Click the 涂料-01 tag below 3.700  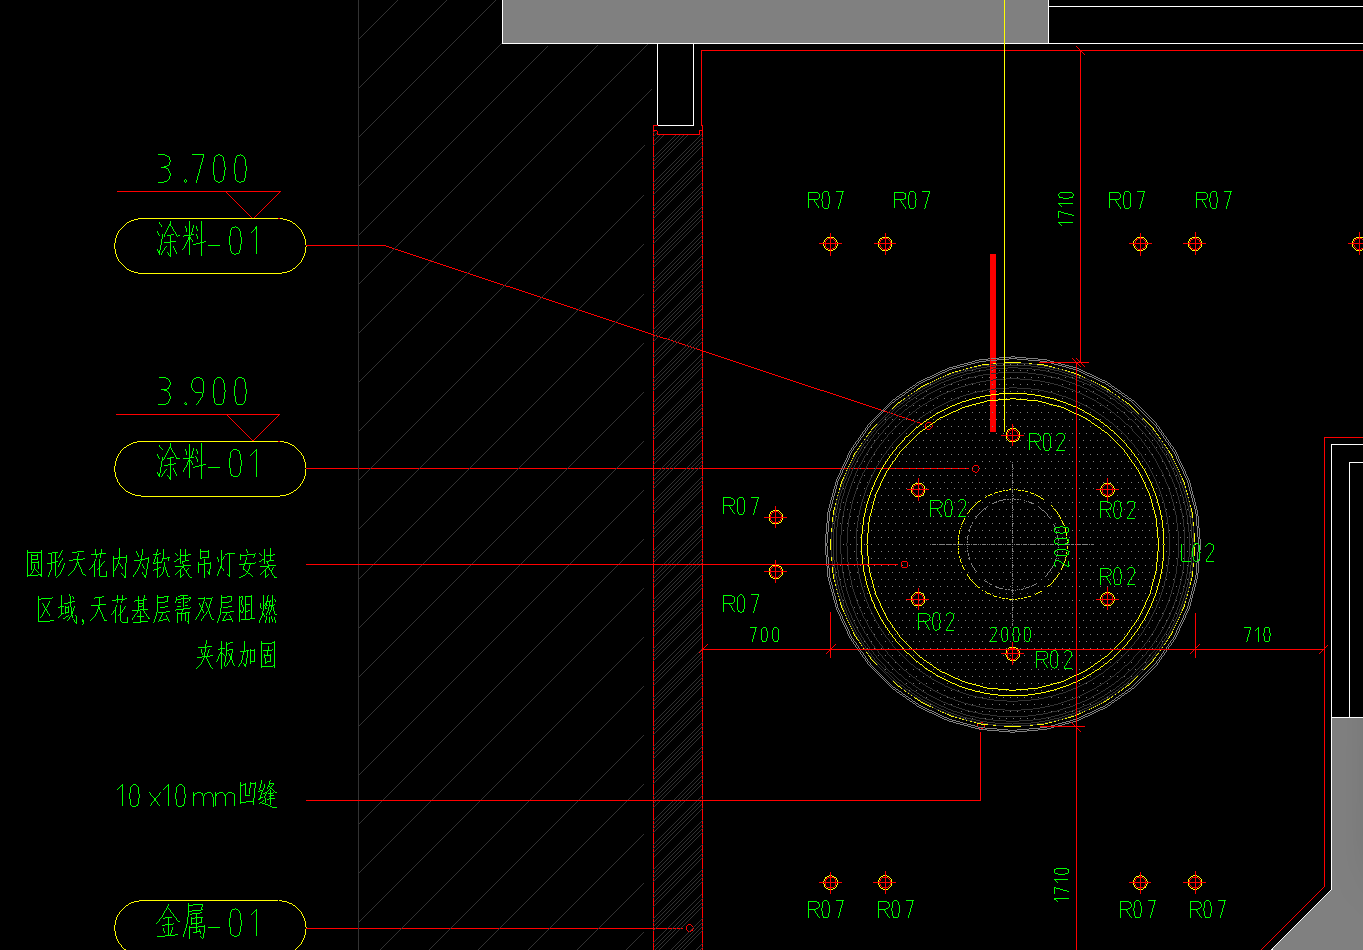(x=210, y=245)
